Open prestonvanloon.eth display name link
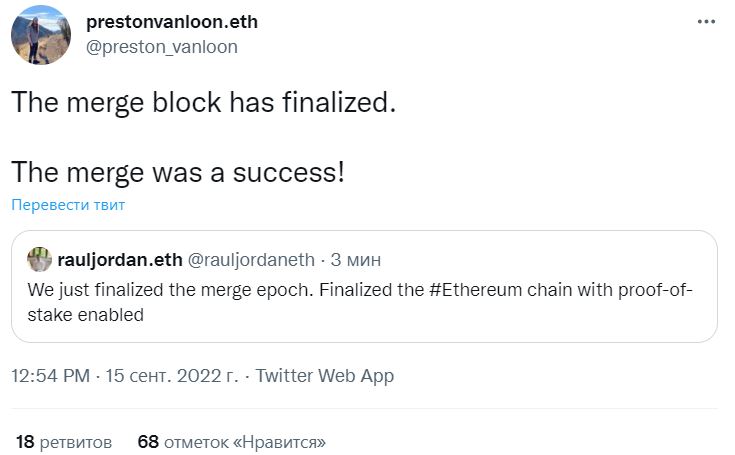This screenshot has width=735, height=455. 172,22
